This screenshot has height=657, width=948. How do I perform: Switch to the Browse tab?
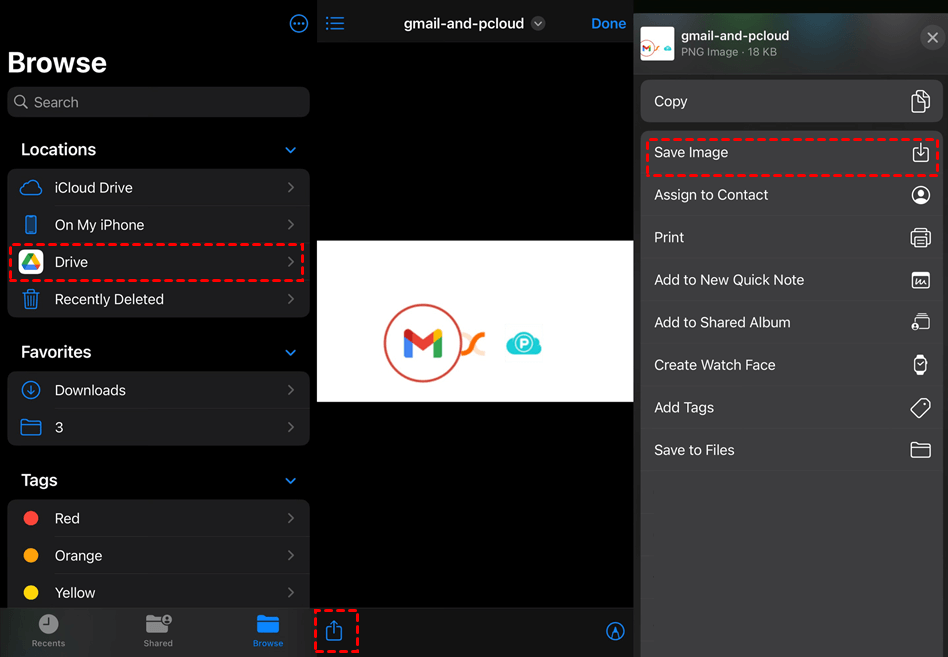pyautogui.click(x=268, y=630)
